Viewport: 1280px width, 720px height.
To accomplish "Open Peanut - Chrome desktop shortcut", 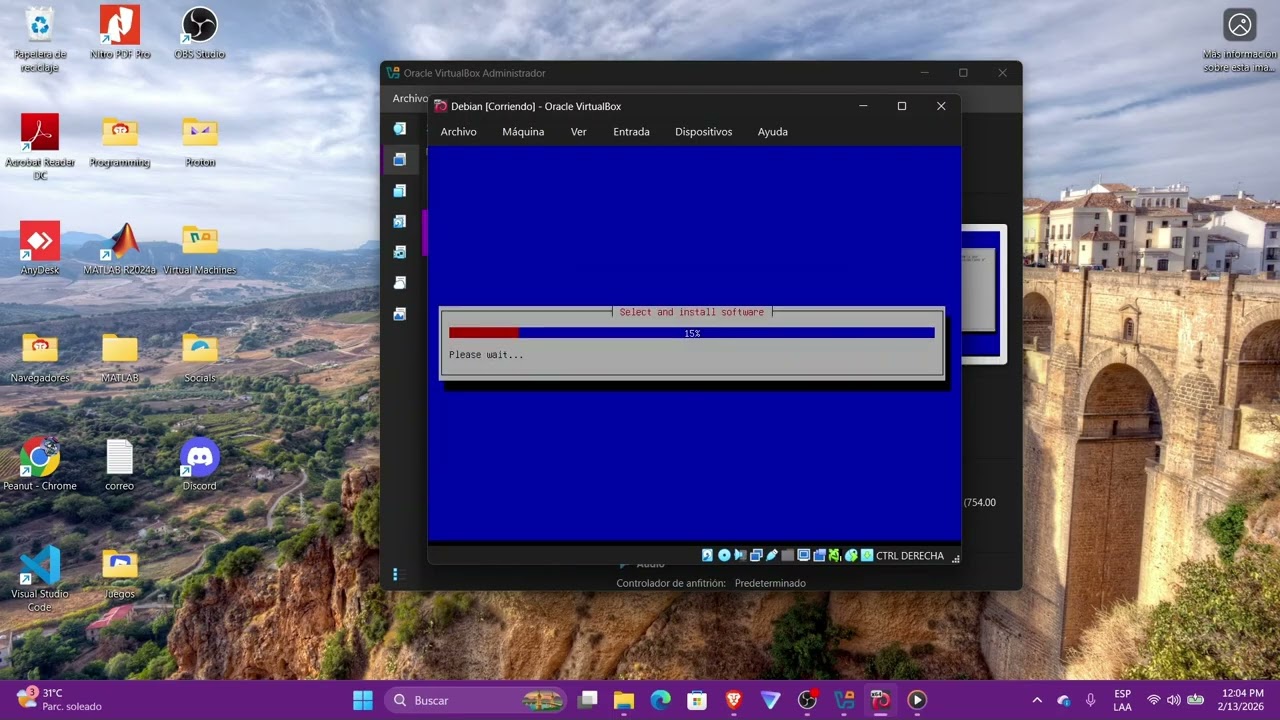I will tap(40, 464).
